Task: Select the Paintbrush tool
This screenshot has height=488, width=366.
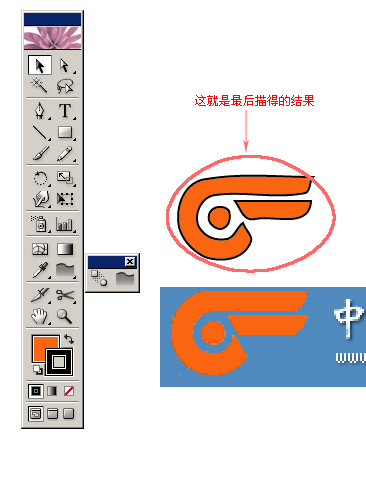Action: pos(40,153)
